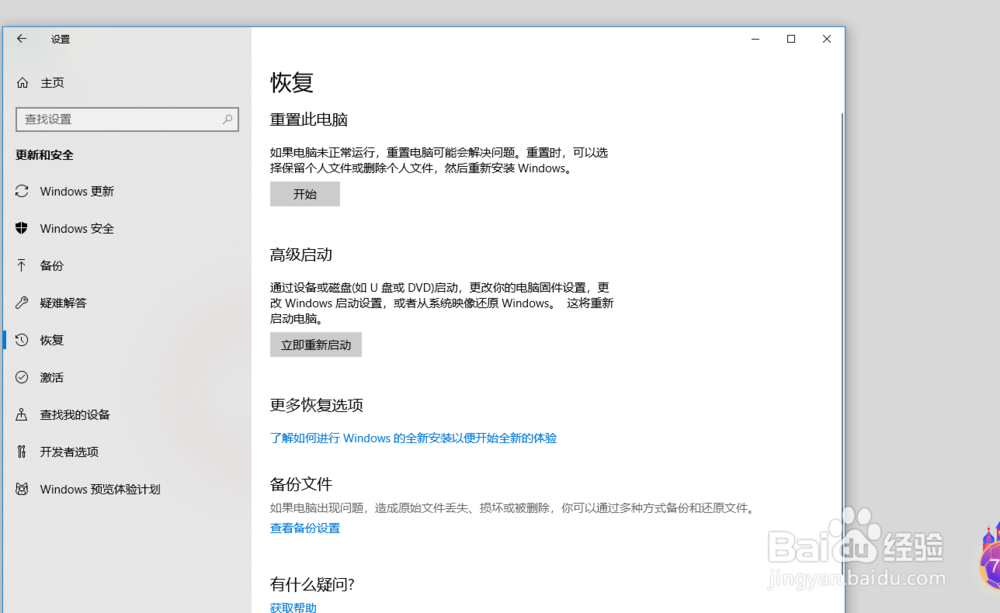This screenshot has width=1000, height=613.
Task: Click the 开始 button under 重置此电脑
Action: coord(304,193)
